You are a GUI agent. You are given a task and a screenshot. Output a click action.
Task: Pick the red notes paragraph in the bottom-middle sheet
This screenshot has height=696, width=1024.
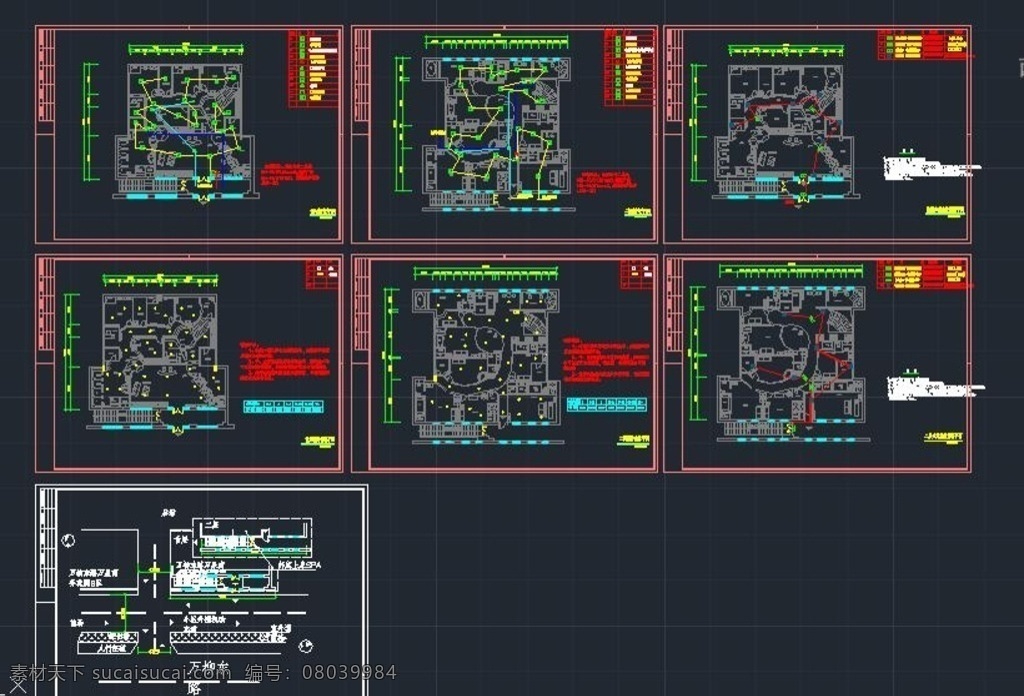point(607,358)
